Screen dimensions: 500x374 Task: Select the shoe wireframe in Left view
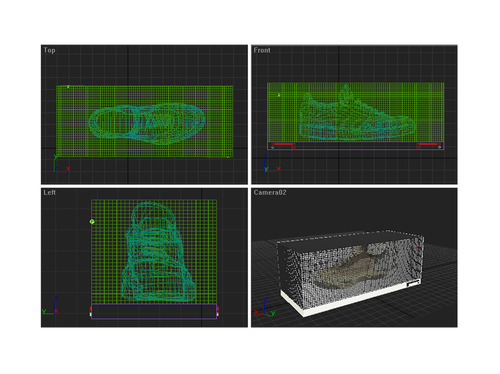pyautogui.click(x=158, y=252)
